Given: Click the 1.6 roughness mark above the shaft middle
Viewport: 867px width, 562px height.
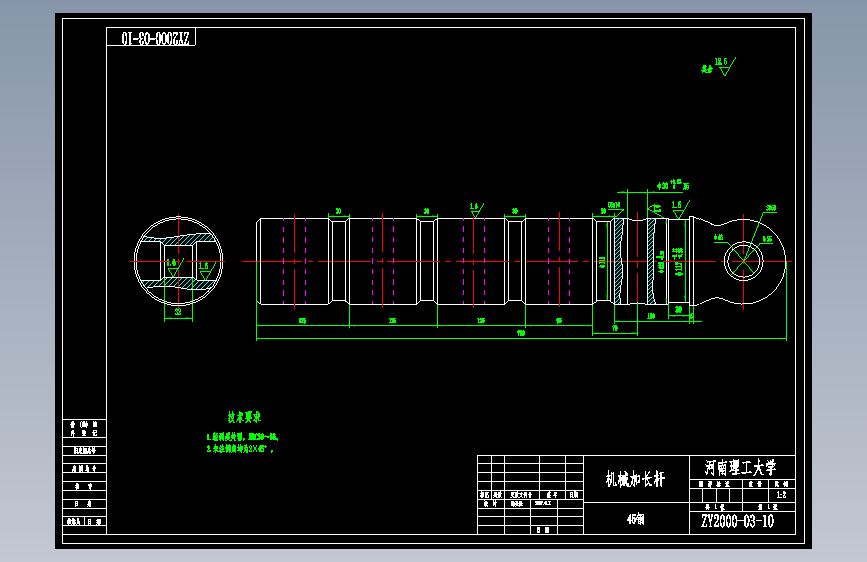Looking at the screenshot, I should [476, 209].
